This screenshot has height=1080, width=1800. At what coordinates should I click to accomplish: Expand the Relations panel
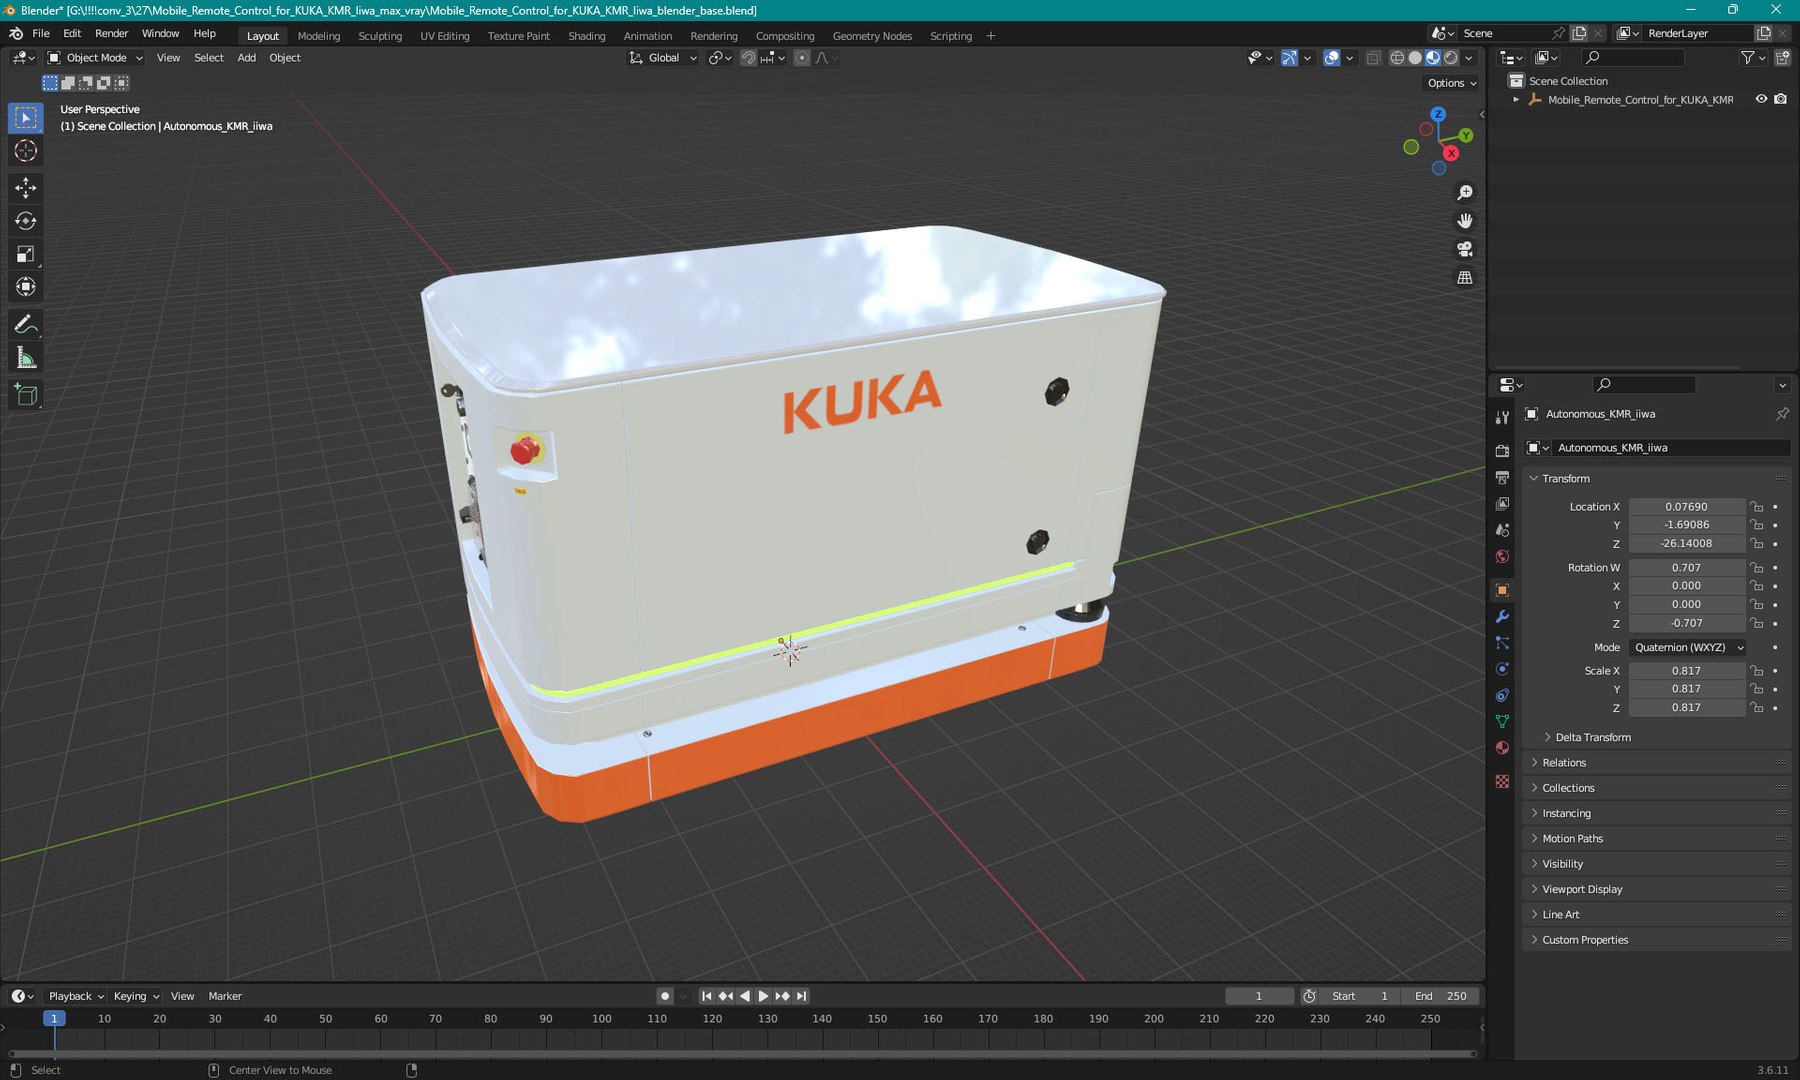coord(1563,763)
